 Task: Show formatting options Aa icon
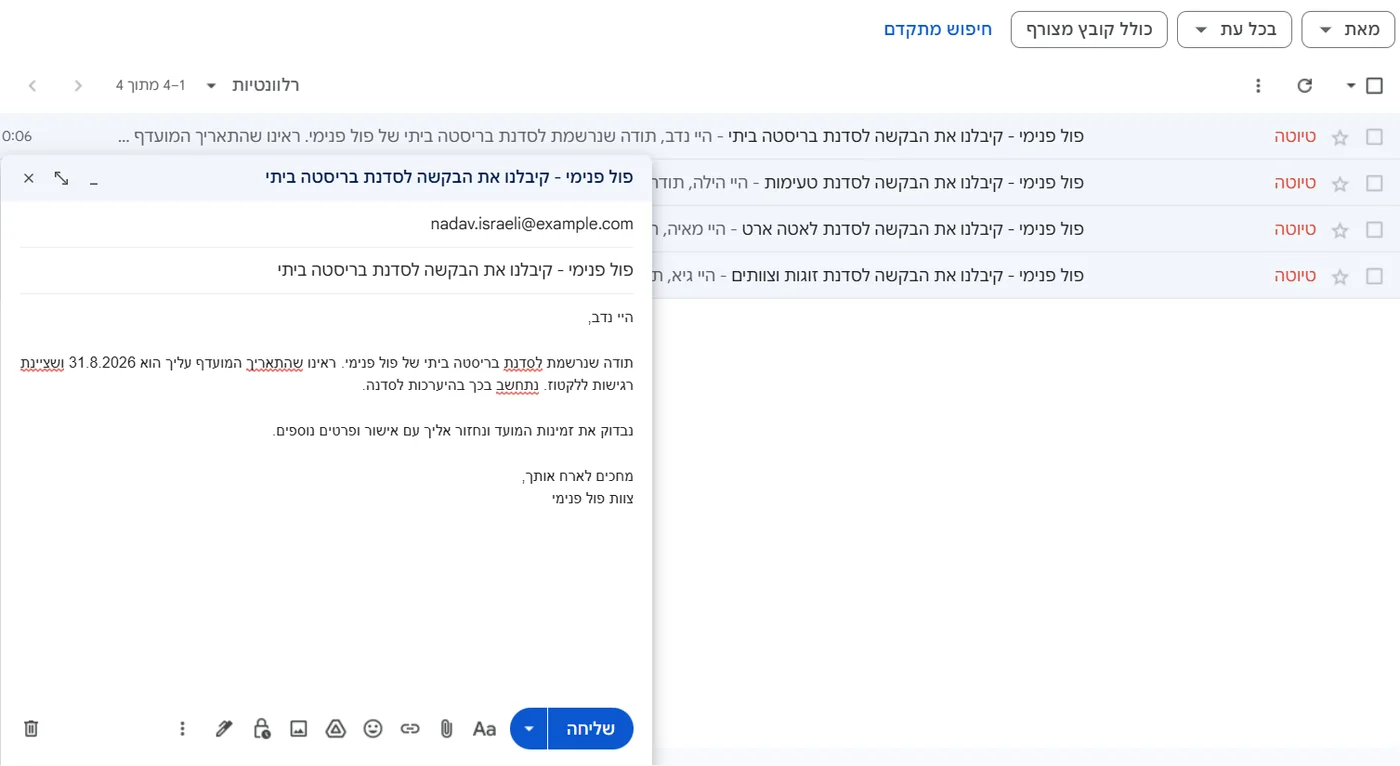[x=485, y=729]
